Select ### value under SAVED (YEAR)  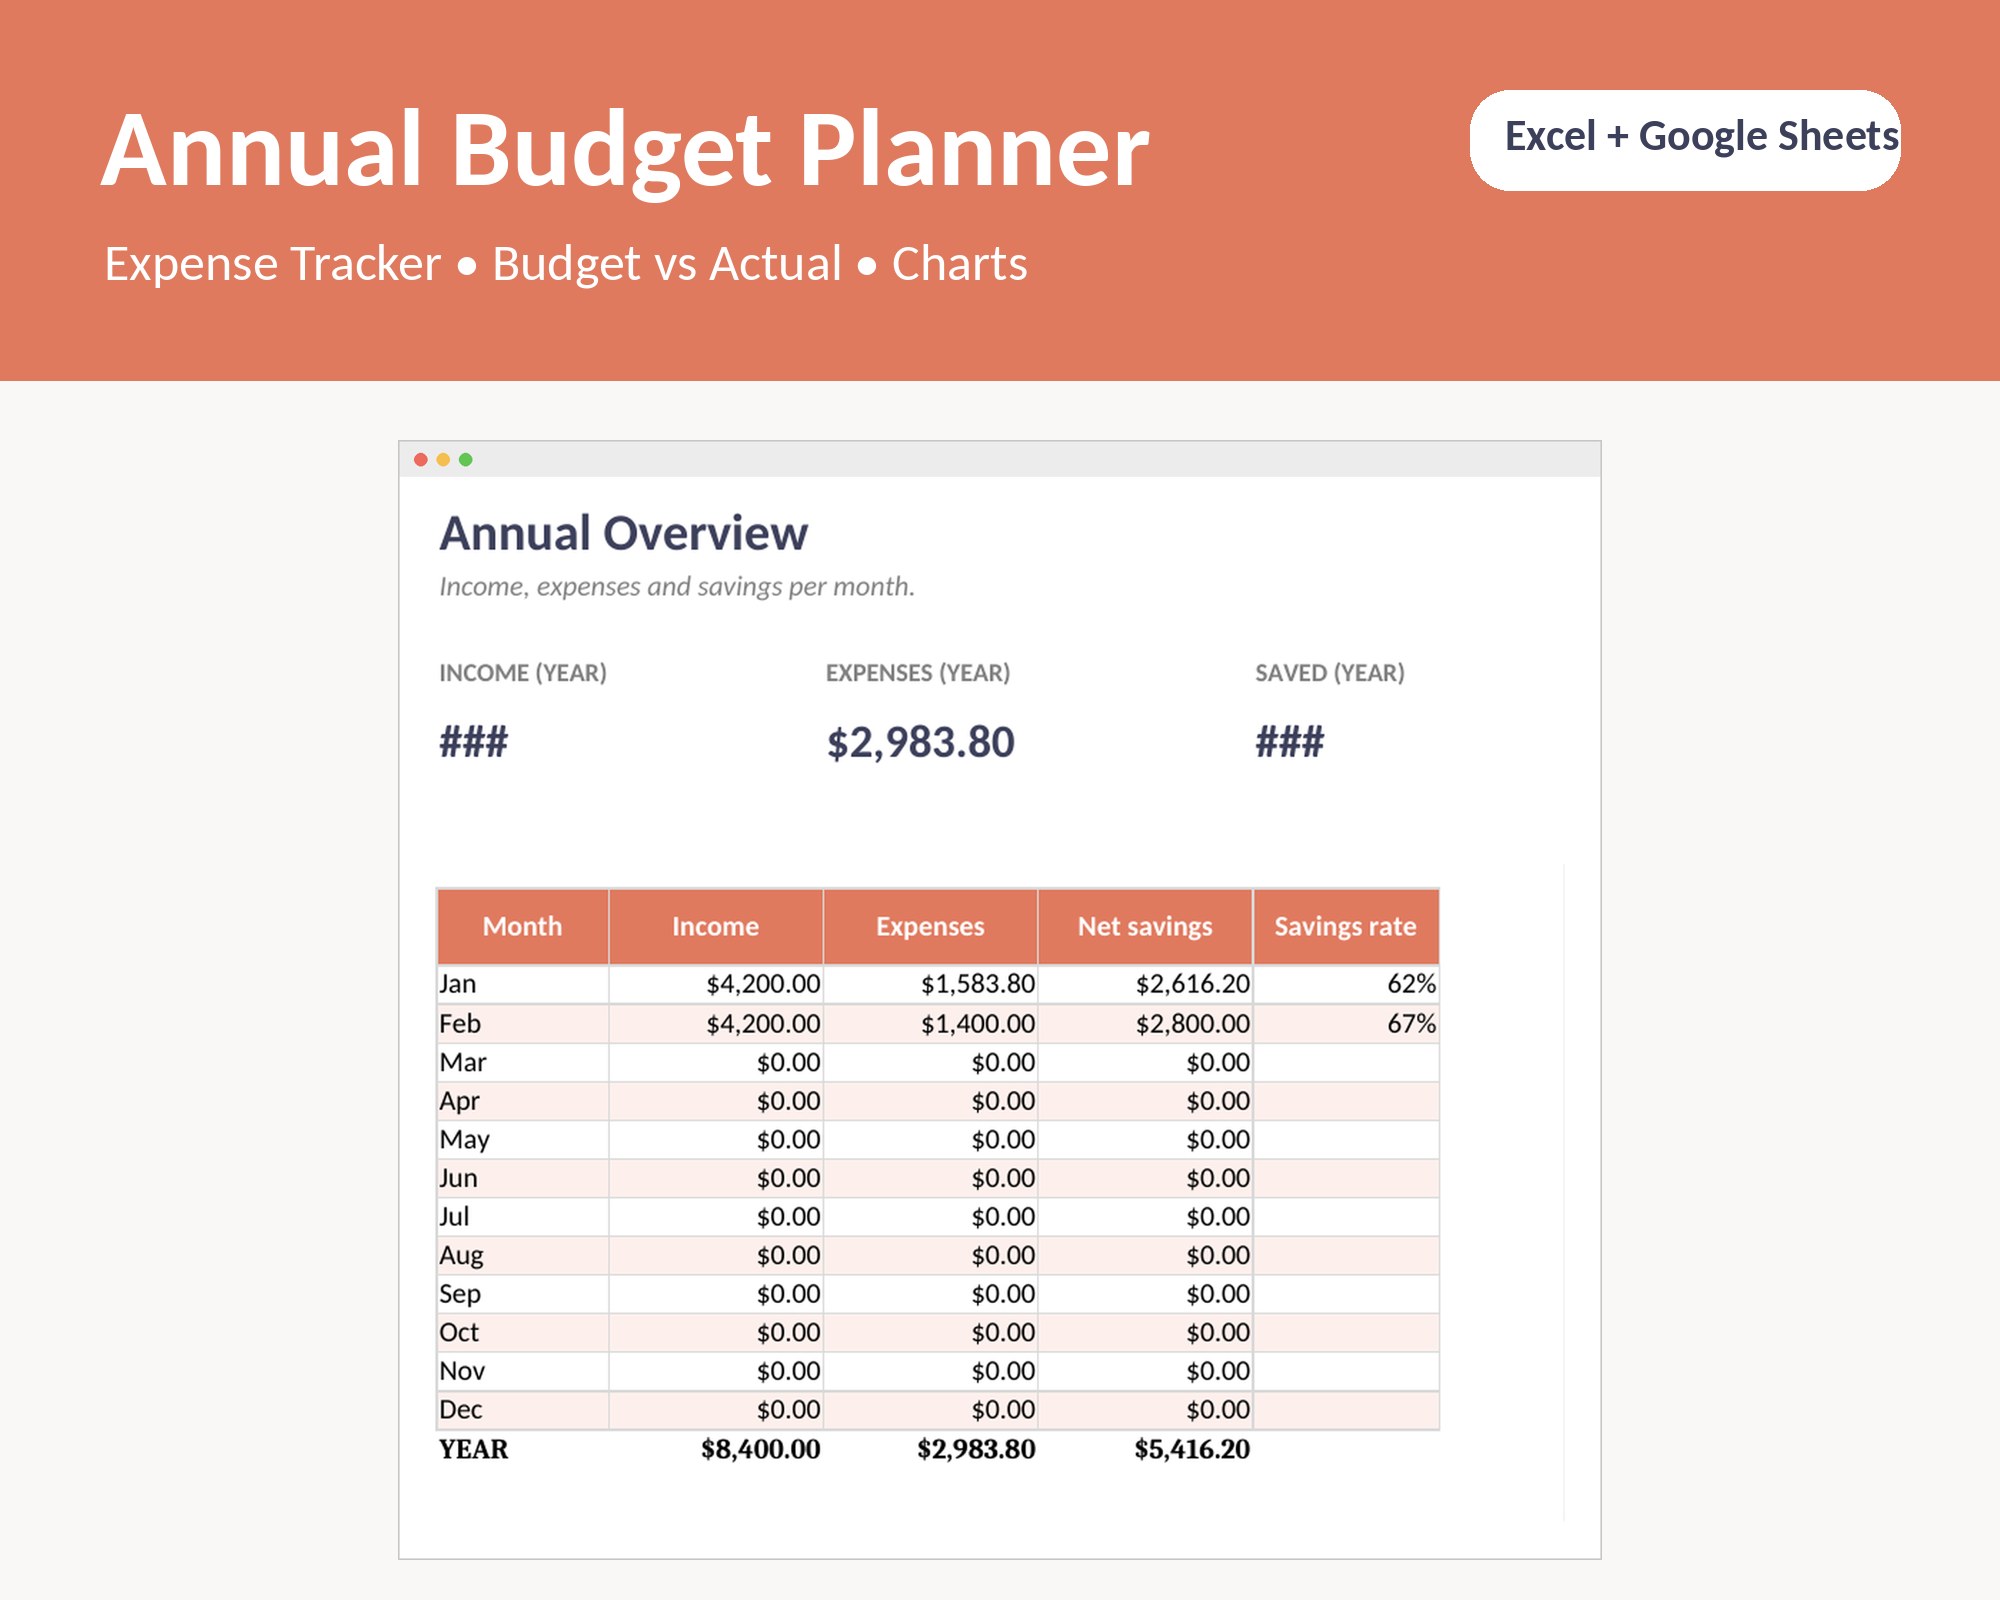[1290, 742]
